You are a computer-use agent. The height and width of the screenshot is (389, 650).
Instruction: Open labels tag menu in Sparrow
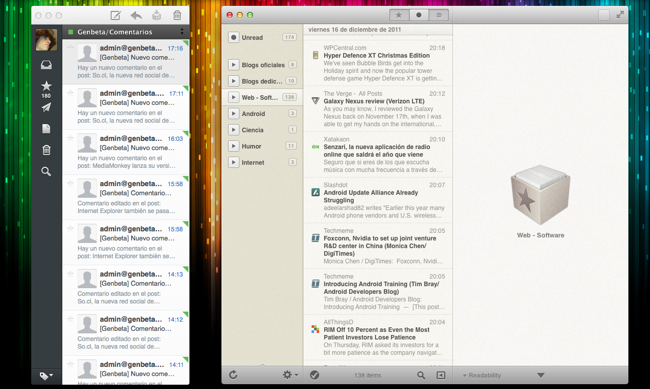46,376
